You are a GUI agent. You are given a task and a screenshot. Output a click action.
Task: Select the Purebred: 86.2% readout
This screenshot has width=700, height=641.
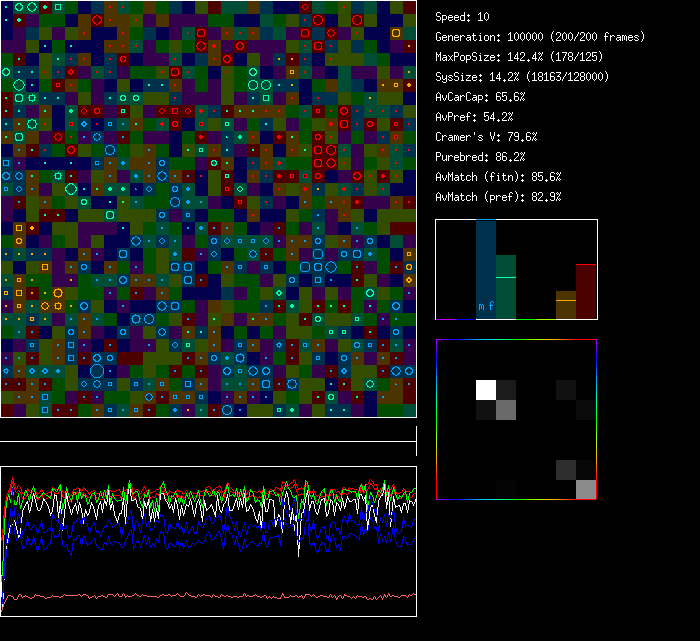point(480,157)
